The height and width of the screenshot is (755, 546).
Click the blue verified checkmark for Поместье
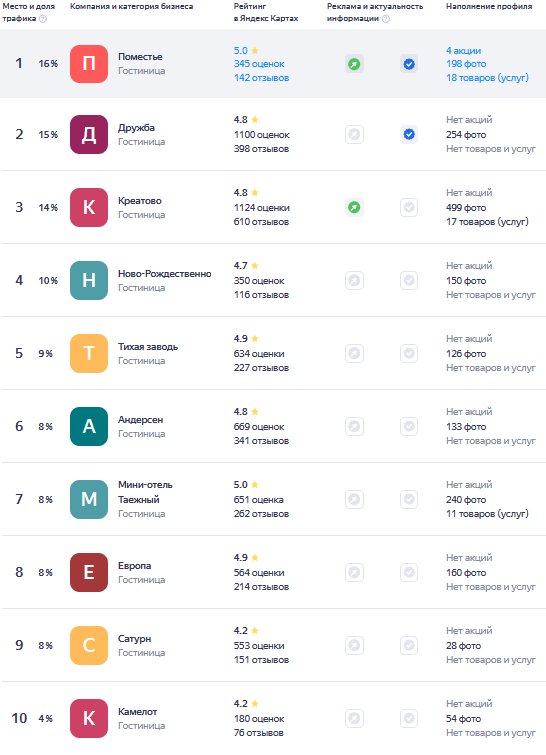409,64
